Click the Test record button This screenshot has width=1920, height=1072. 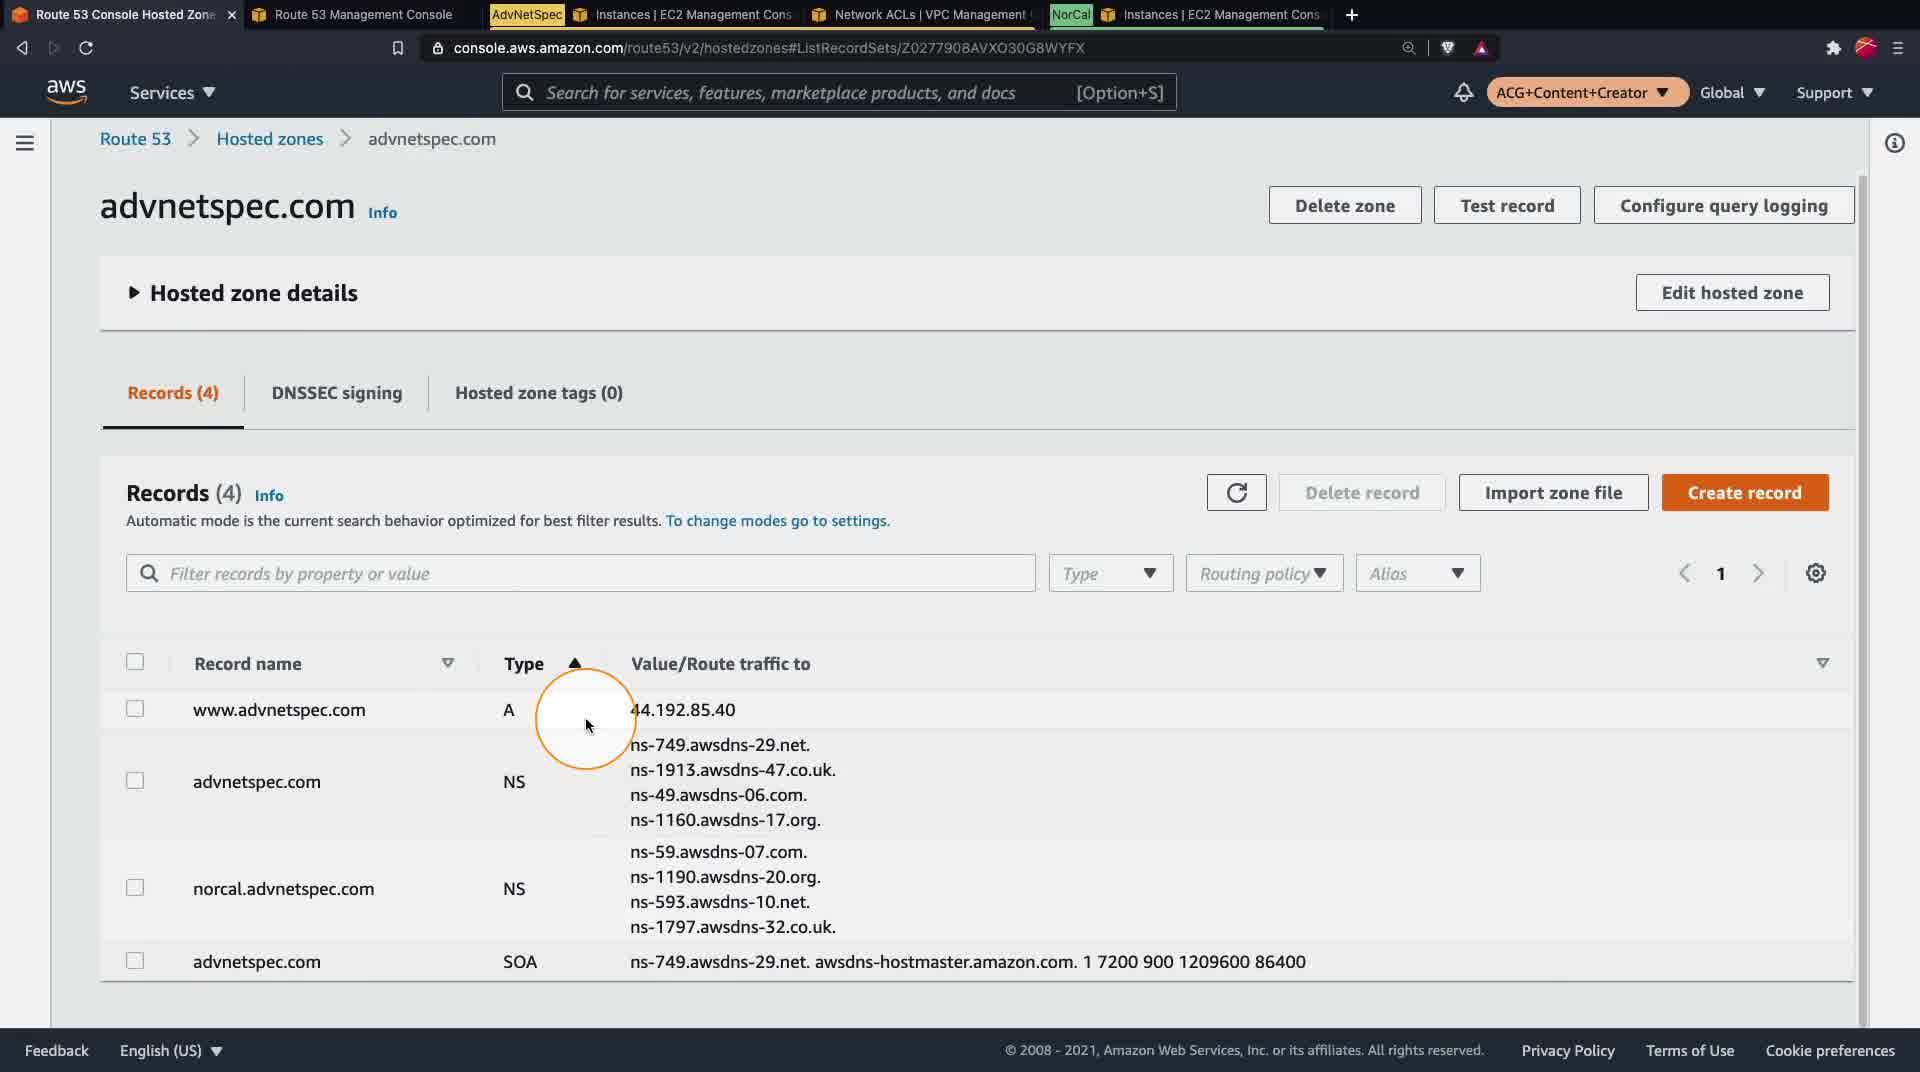coord(1507,206)
